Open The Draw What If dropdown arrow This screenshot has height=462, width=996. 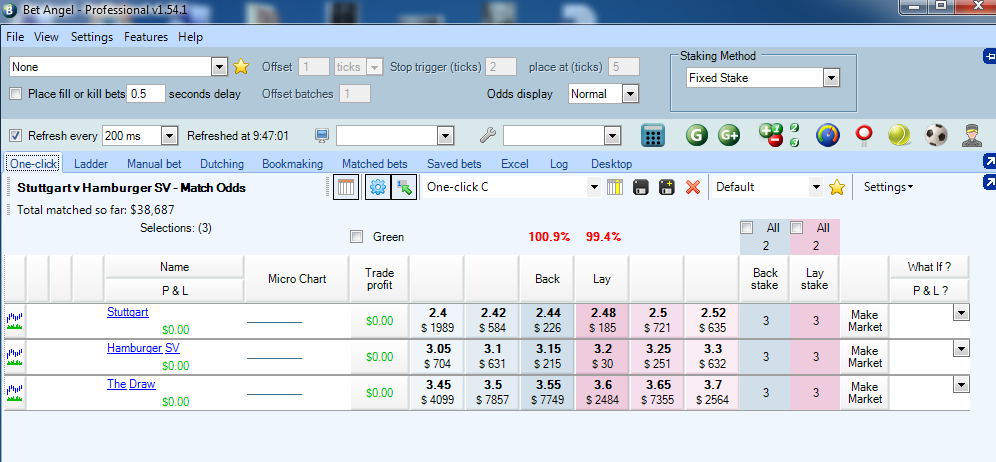tap(961, 385)
